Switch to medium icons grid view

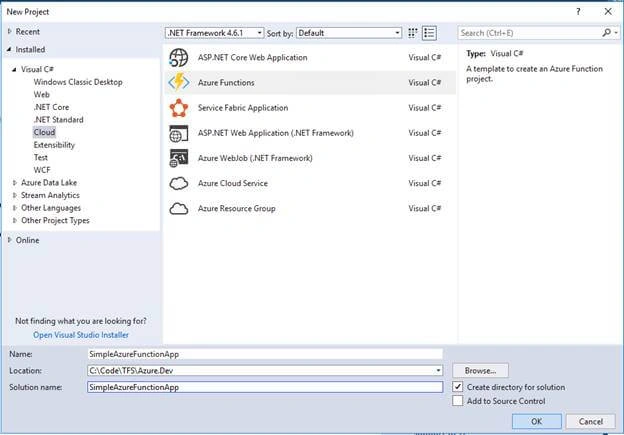(413, 33)
